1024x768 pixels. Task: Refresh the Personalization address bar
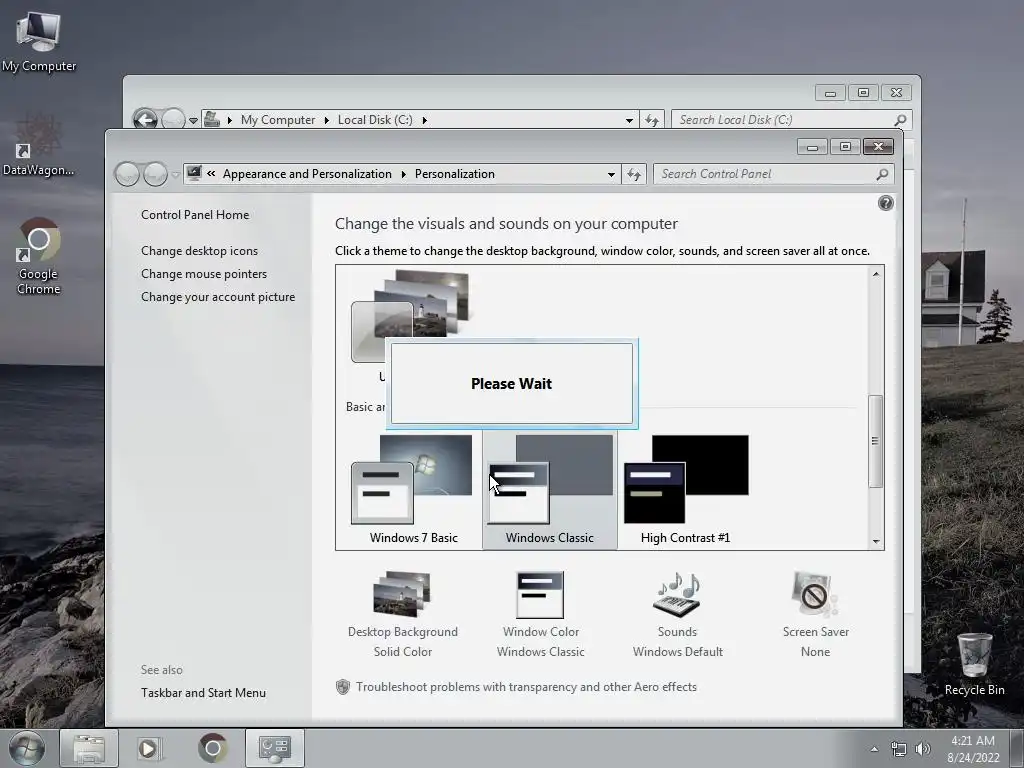(634, 174)
